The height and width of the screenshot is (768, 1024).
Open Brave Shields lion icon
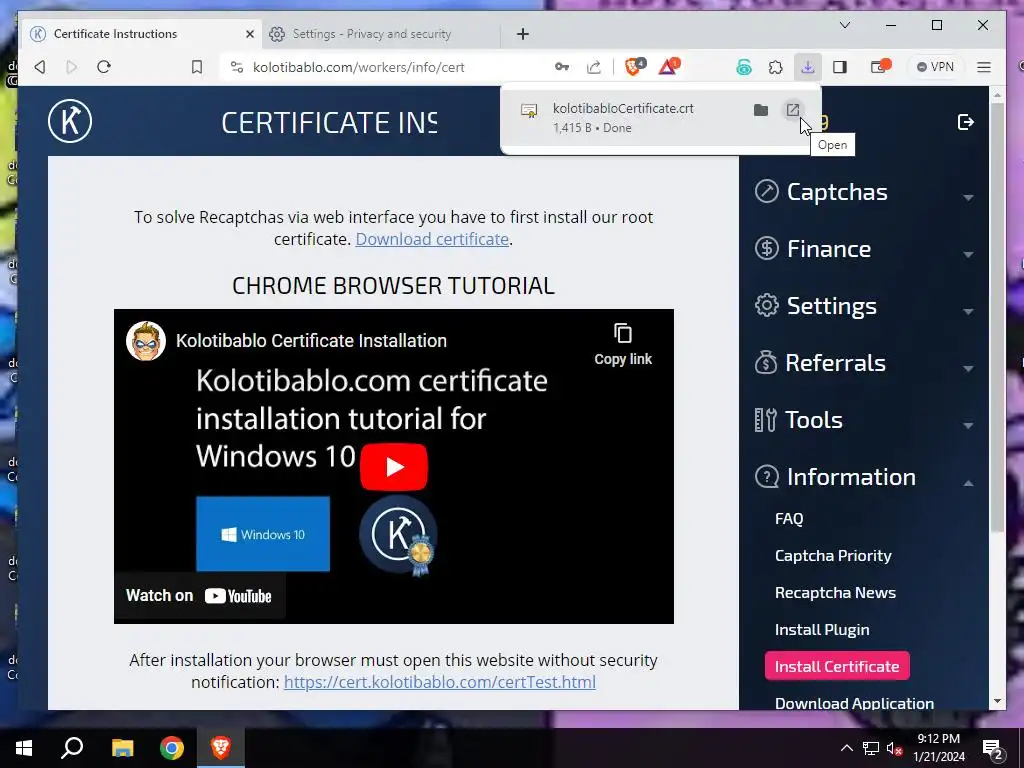[634, 66]
